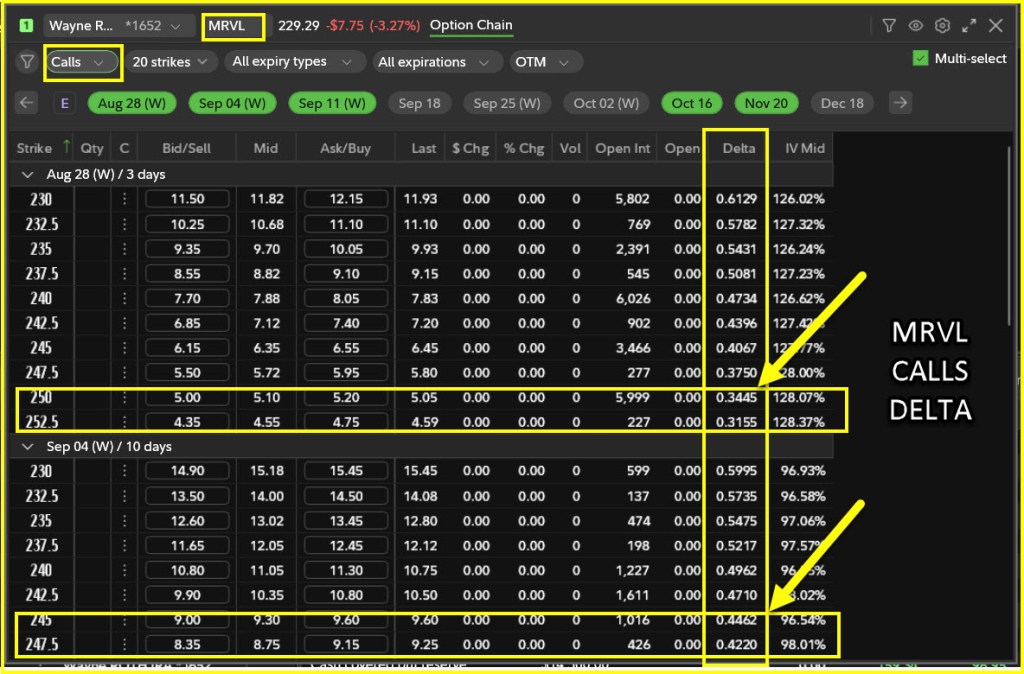The image size is (1024, 674).
Task: Open the menu dots for the 235 Sep 04 row
Action: (124, 521)
